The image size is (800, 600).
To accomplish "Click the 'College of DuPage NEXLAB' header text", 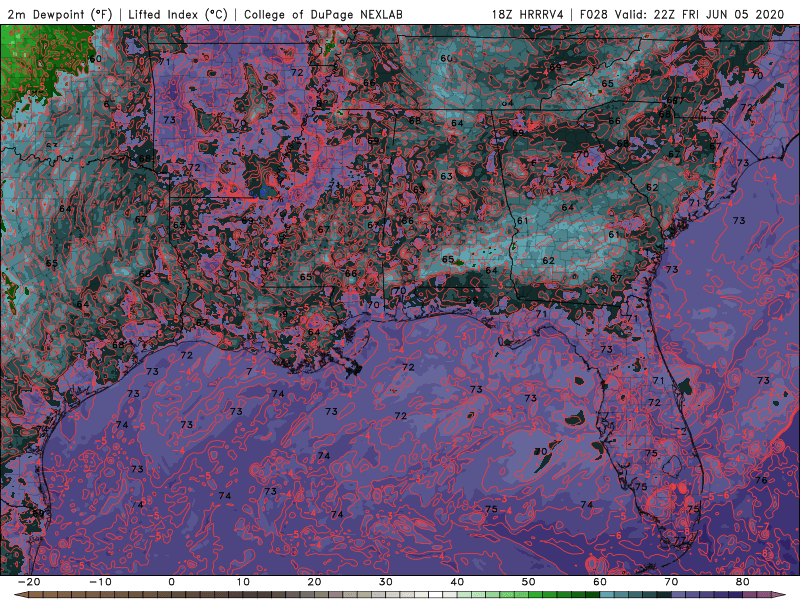I will click(x=323, y=15).
